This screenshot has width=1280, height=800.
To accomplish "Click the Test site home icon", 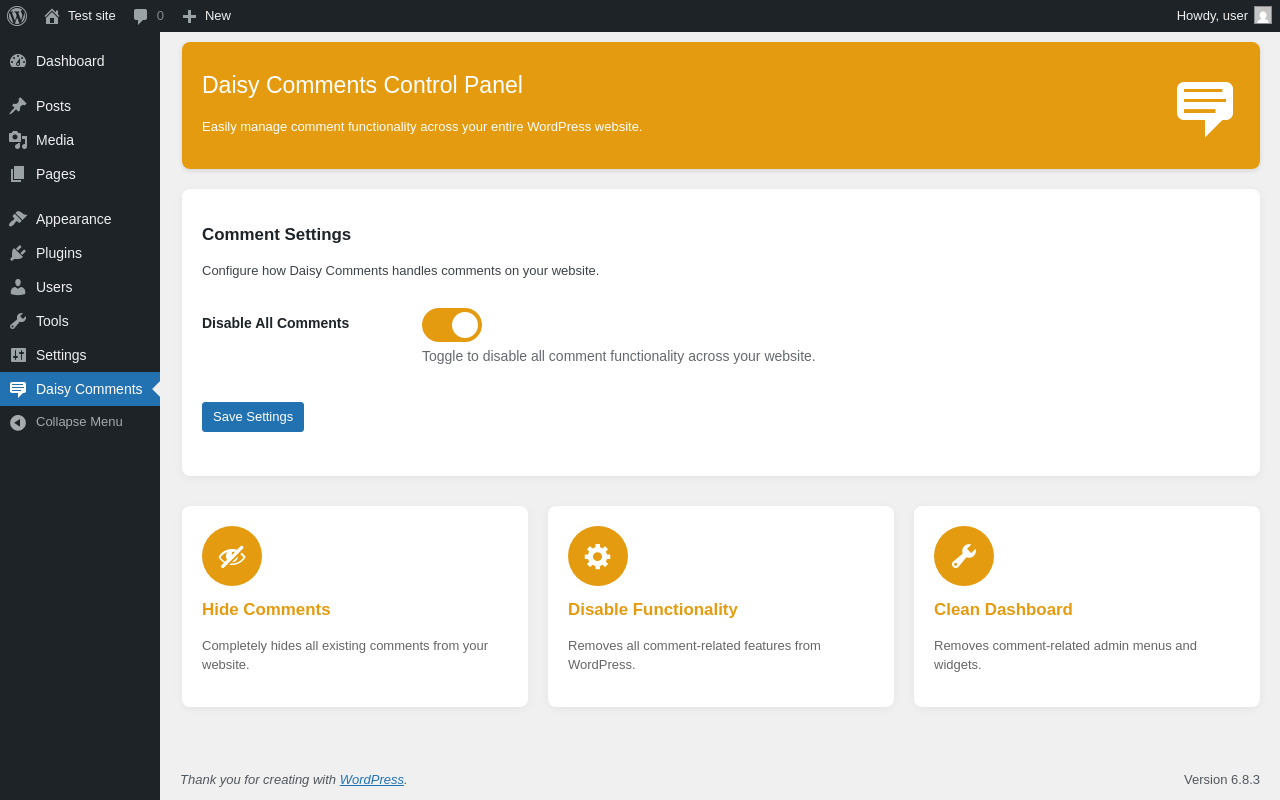I will (52, 16).
